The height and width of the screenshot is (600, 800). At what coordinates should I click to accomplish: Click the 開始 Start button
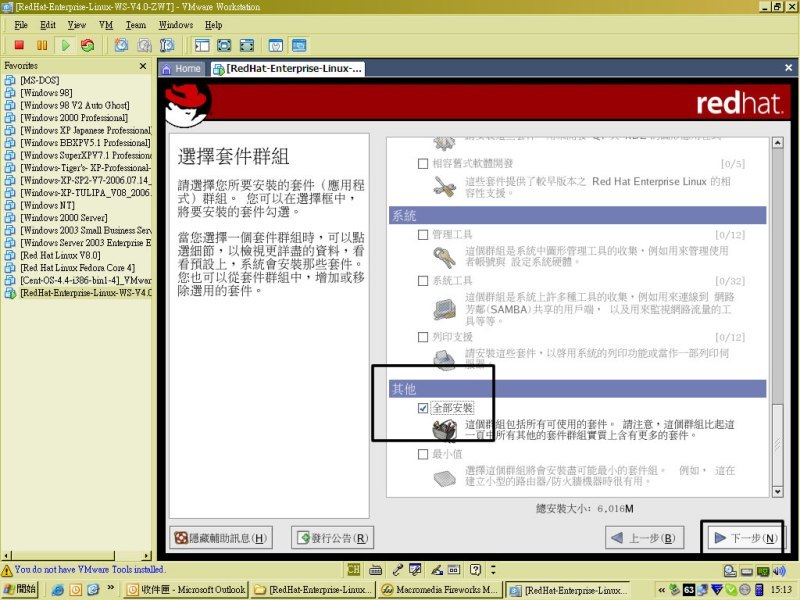[20, 589]
